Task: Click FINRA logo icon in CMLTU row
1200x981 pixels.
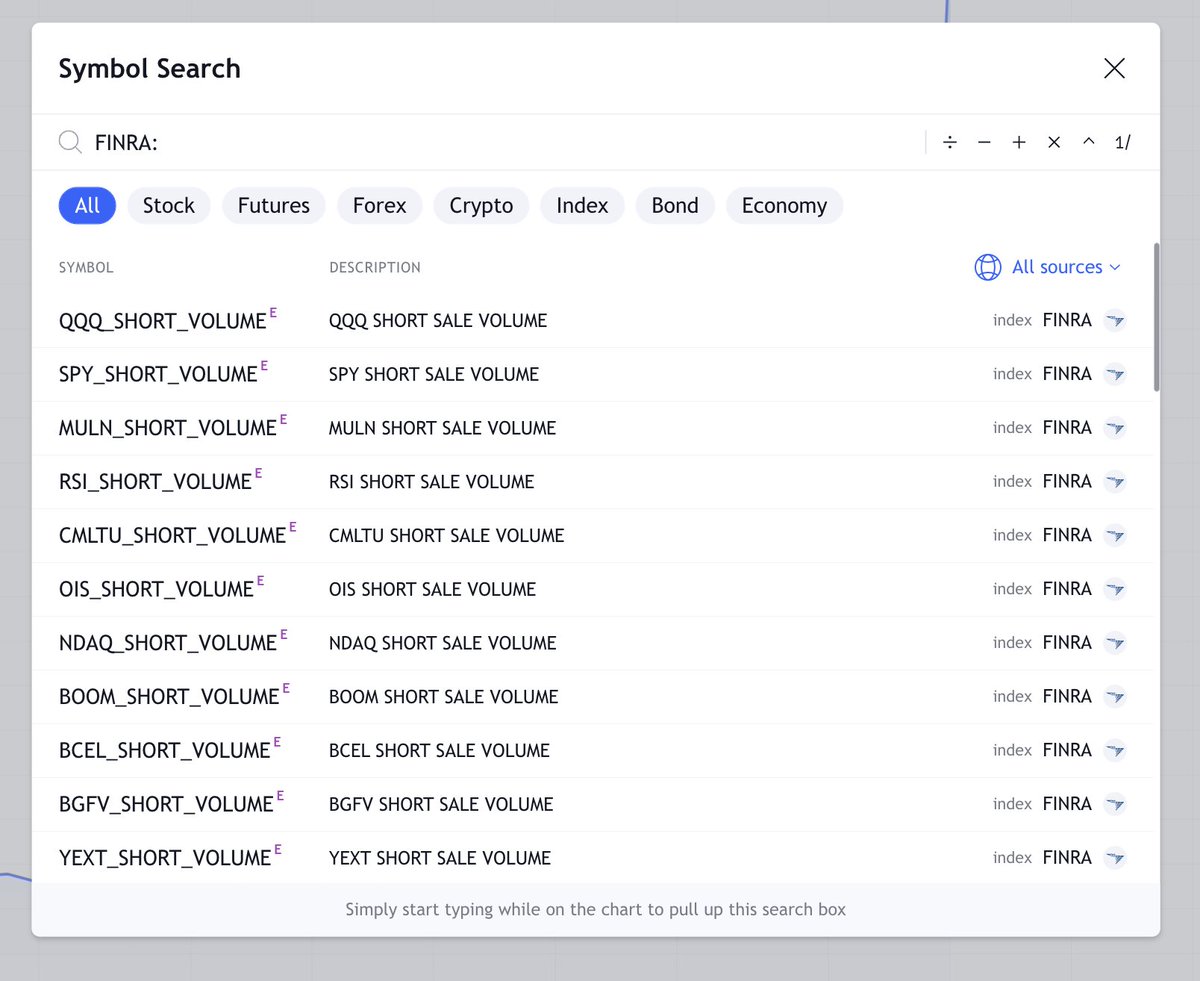Action: click(x=1115, y=535)
